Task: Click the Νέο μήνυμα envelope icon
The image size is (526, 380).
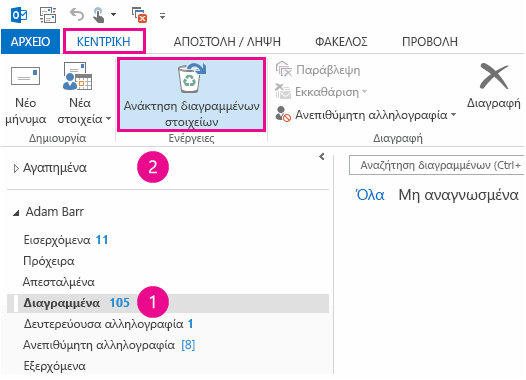Action: (25, 76)
